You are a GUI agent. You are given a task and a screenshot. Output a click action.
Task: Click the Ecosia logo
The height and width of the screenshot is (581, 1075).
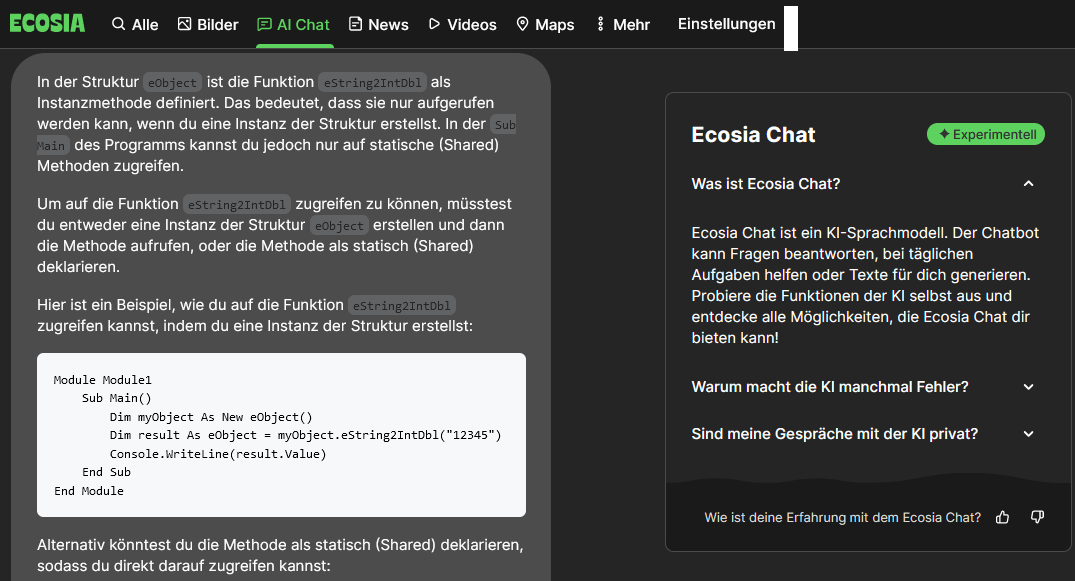coord(47,24)
